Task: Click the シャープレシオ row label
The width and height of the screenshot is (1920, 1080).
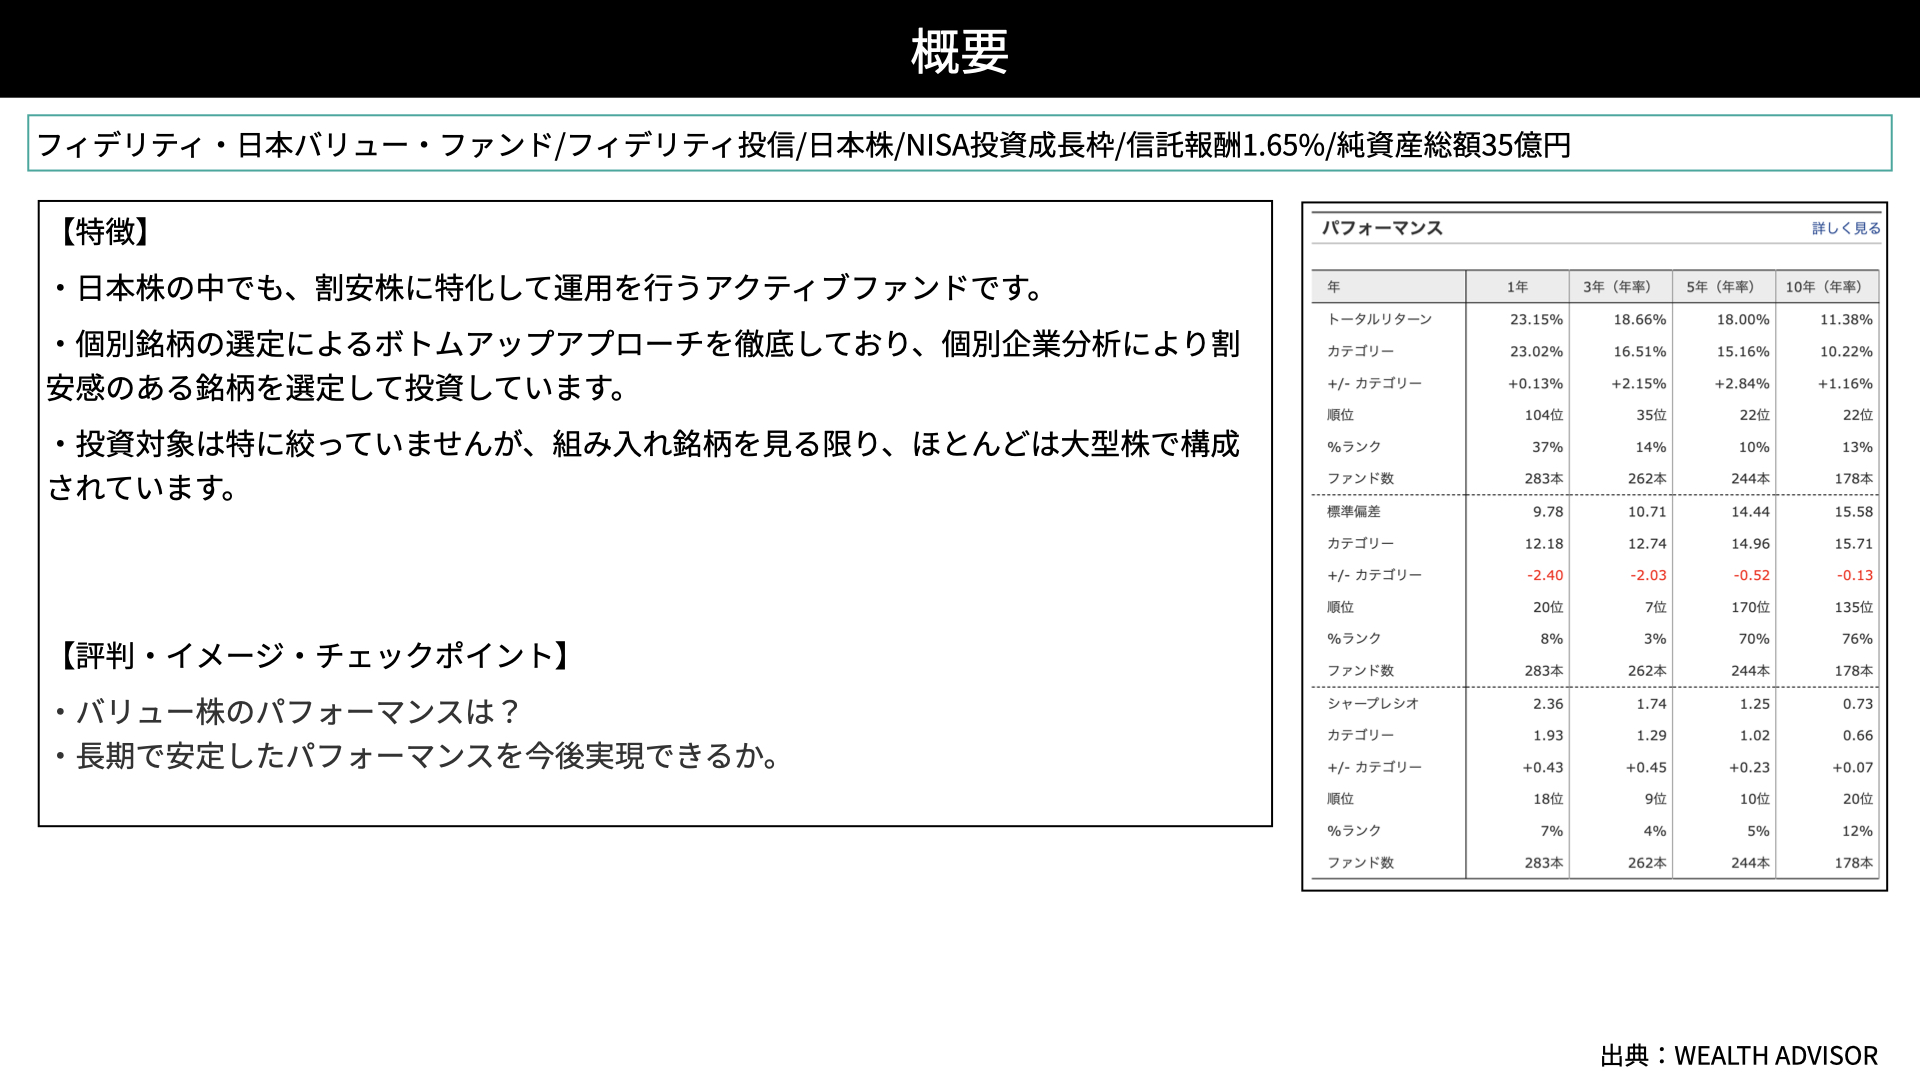Action: pyautogui.click(x=1372, y=703)
